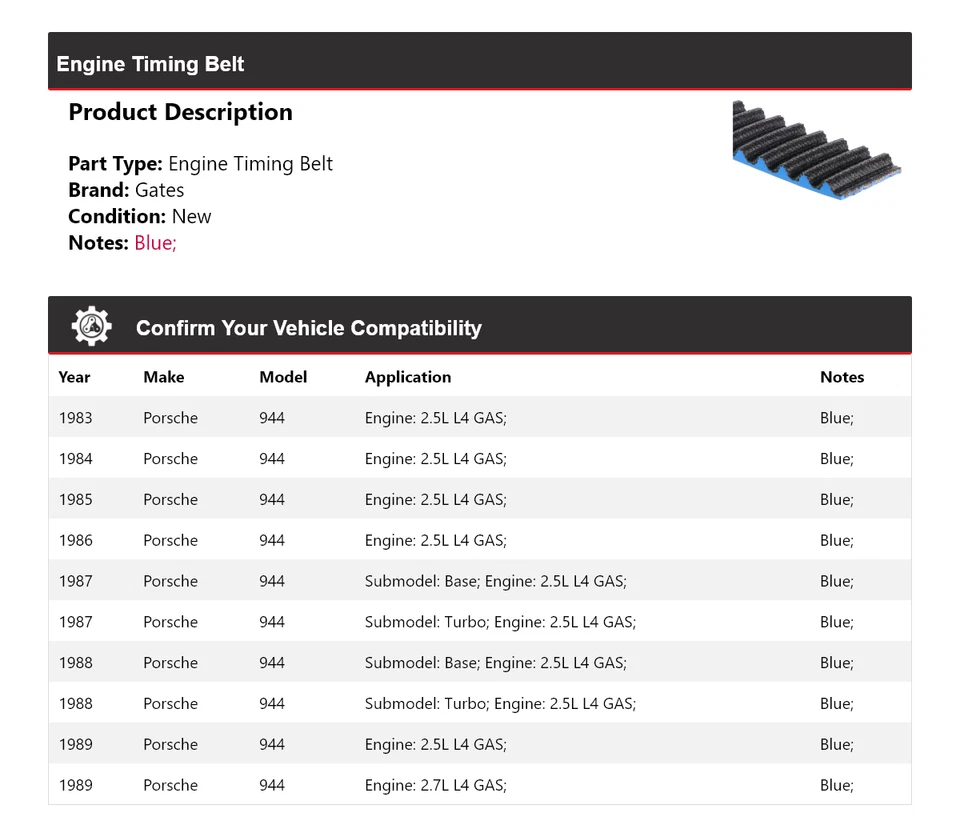The image size is (960, 837).
Task: Click the Condition: New text
Action: 140,216
